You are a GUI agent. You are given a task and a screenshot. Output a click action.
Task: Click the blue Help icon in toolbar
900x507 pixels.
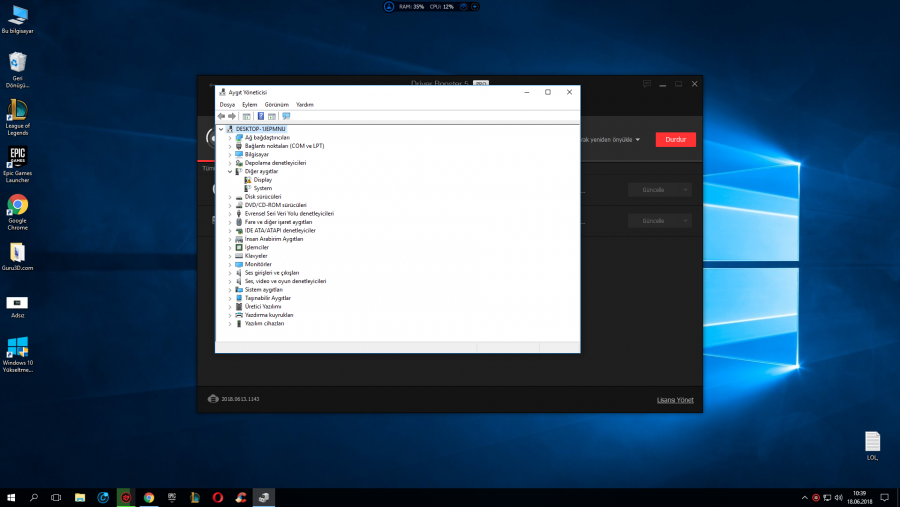tap(260, 116)
